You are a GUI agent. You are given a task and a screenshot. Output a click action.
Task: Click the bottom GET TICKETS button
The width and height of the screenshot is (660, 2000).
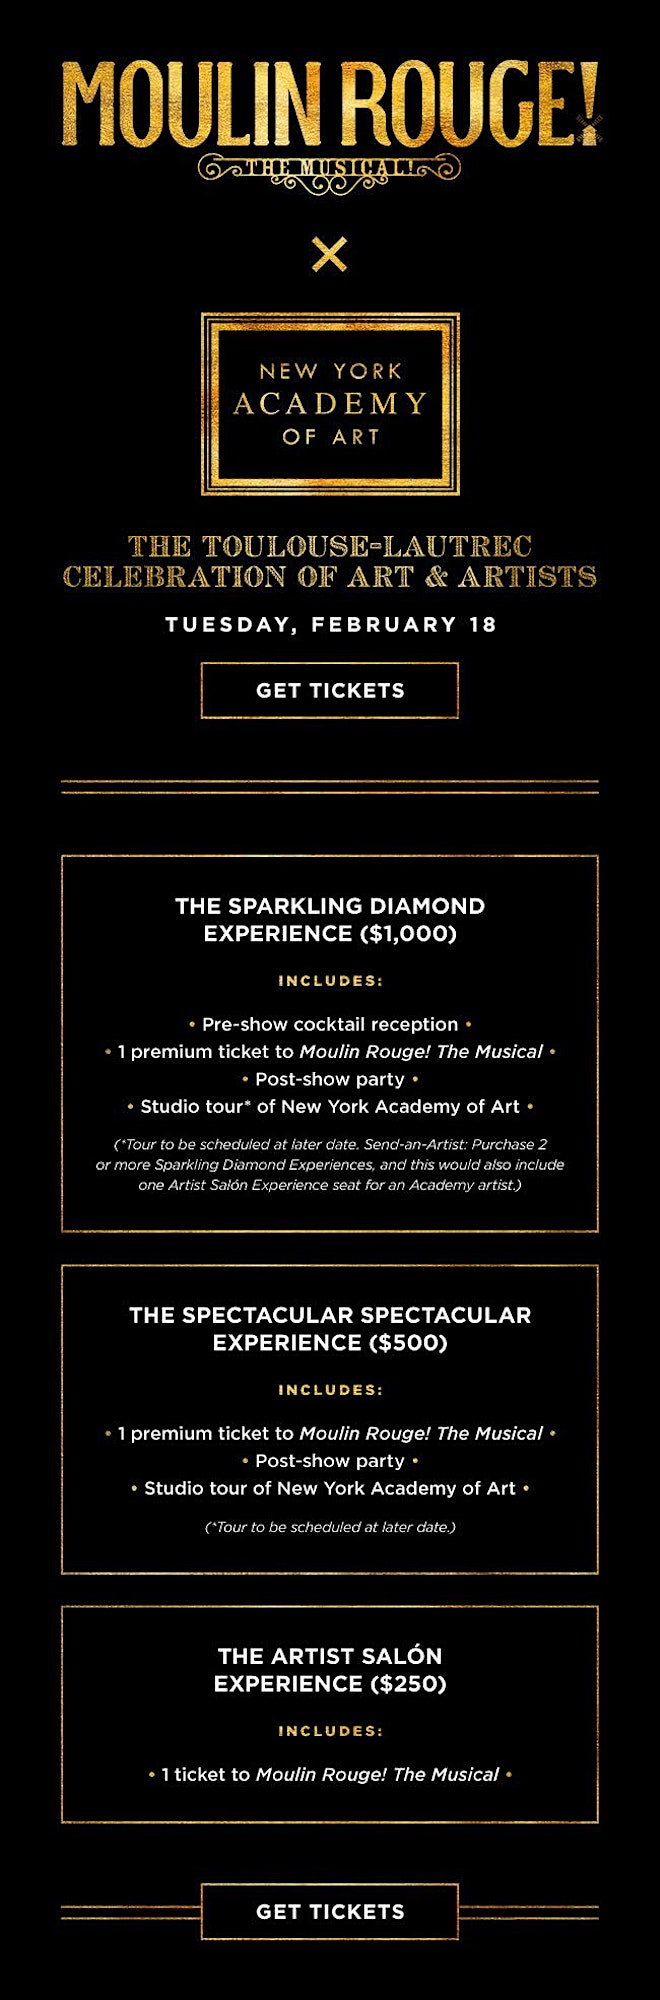(330, 1912)
